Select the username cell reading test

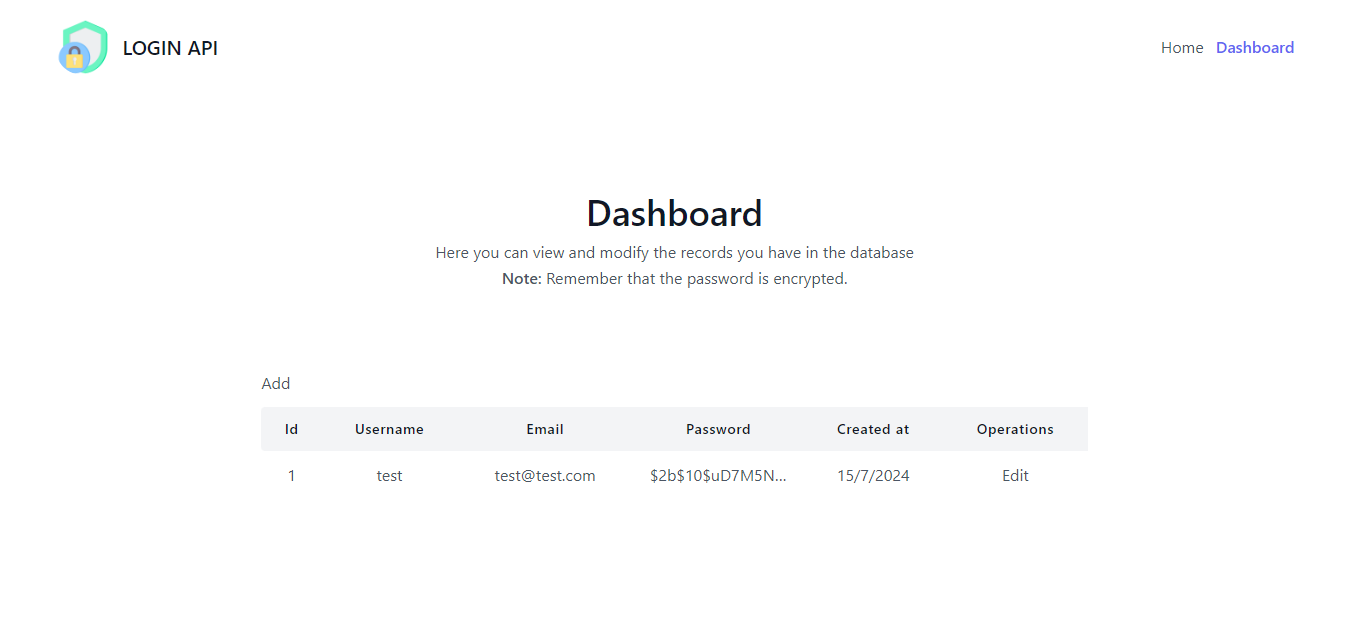coord(389,475)
